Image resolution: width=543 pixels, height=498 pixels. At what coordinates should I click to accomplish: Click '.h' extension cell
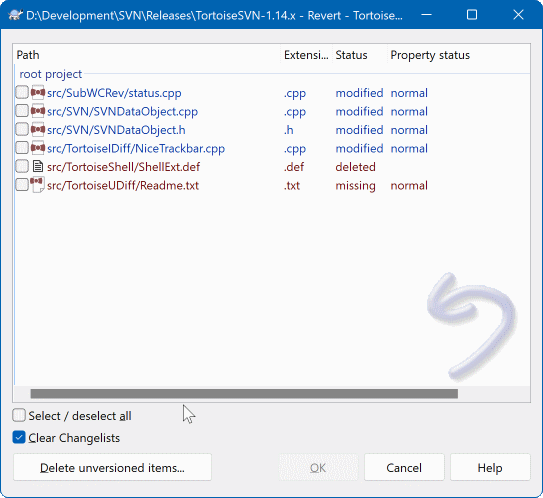(x=289, y=130)
